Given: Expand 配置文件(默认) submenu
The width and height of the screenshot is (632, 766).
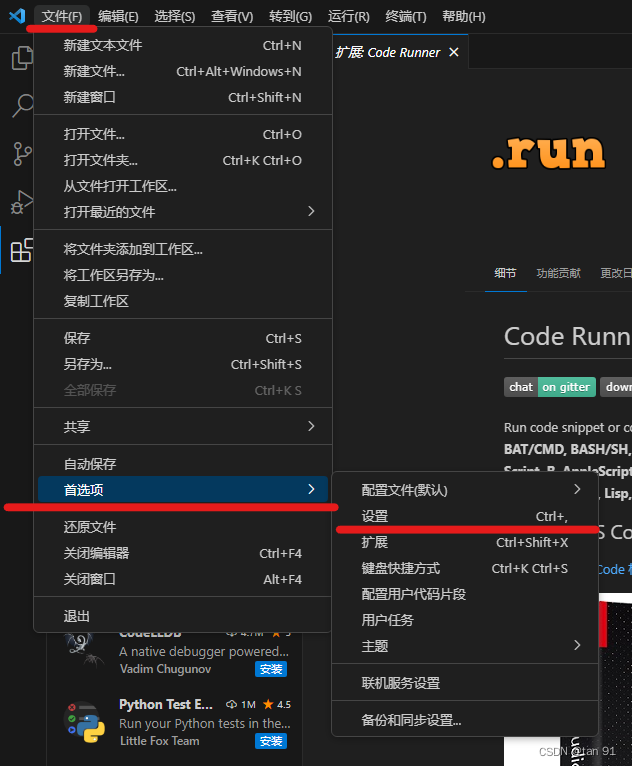Looking at the screenshot, I should [465, 490].
